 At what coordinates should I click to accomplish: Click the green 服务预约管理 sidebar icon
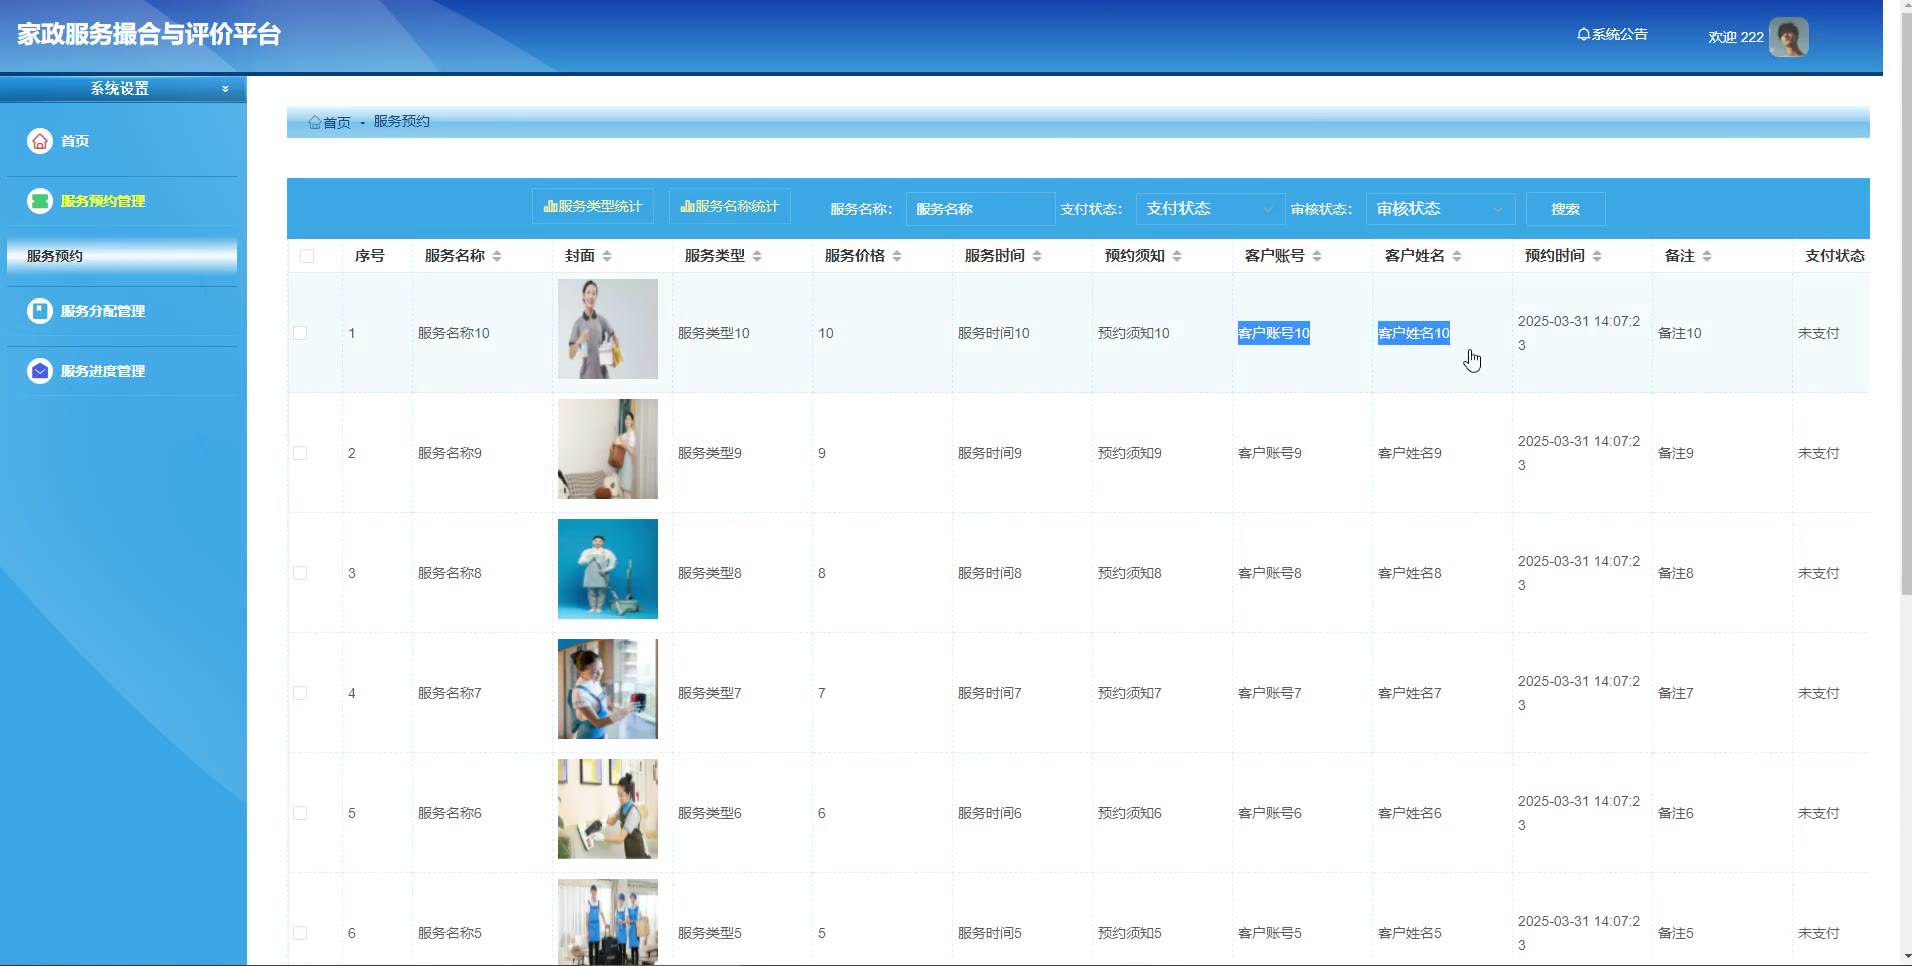[x=39, y=201]
